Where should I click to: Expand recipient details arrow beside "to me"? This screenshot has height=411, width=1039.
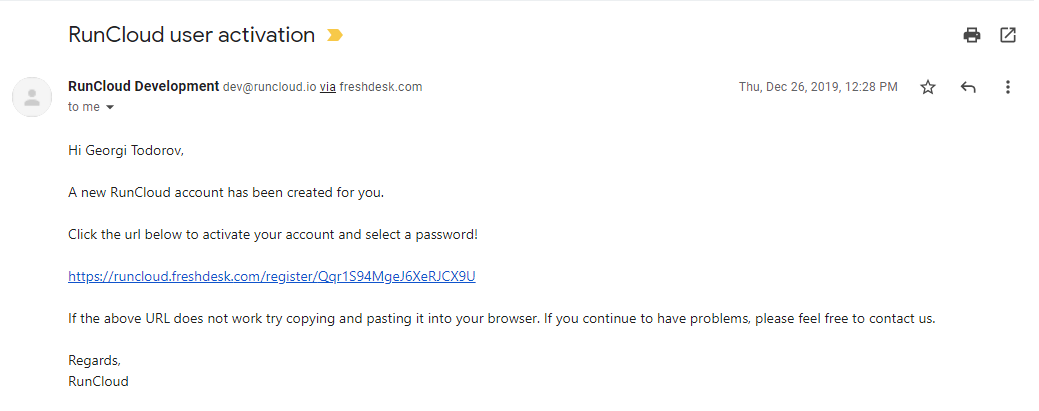coord(110,107)
